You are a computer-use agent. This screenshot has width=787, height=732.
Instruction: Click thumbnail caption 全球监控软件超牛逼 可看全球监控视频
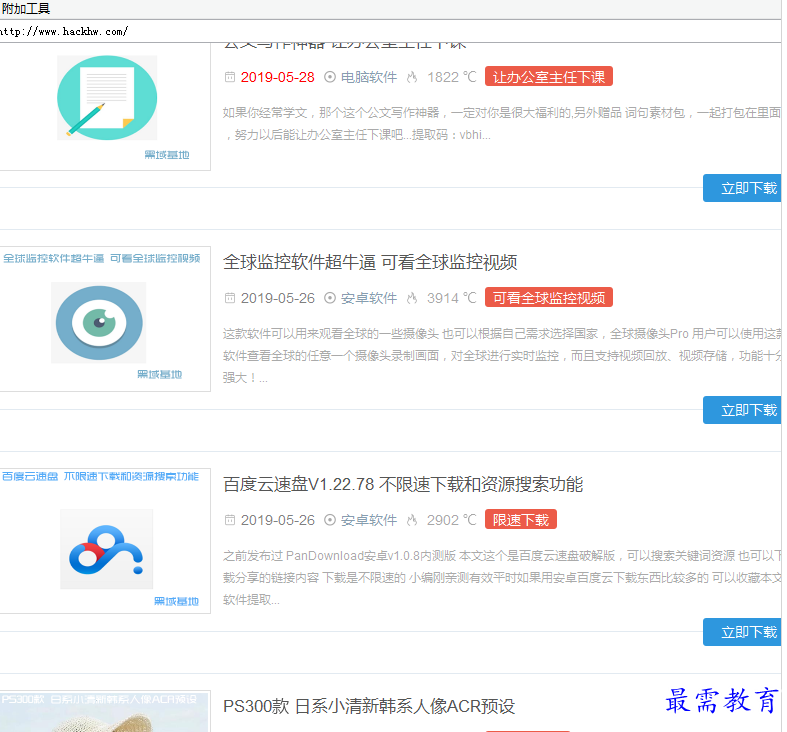coord(102,258)
